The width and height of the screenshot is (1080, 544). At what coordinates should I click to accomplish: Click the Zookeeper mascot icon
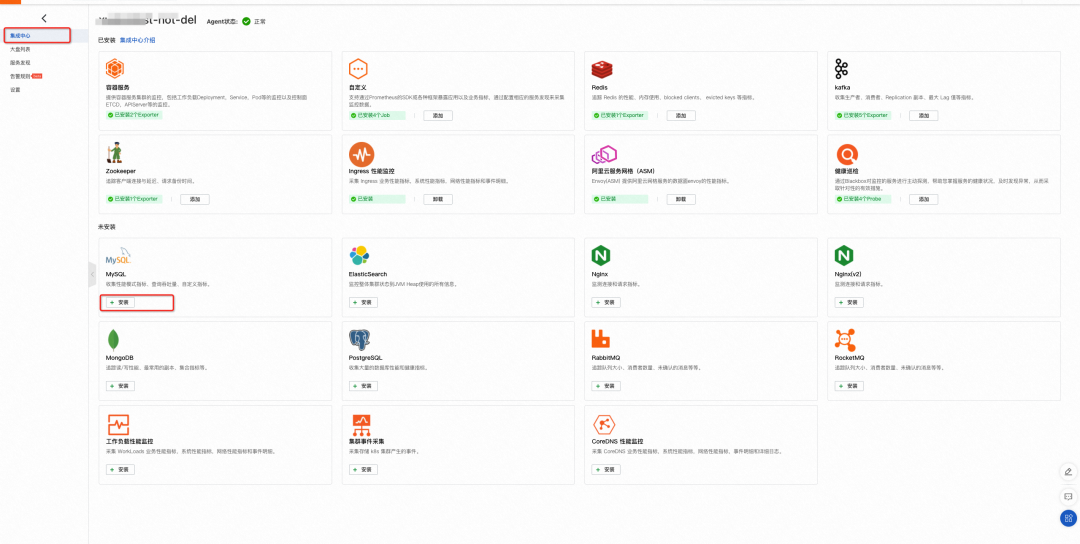(114, 153)
